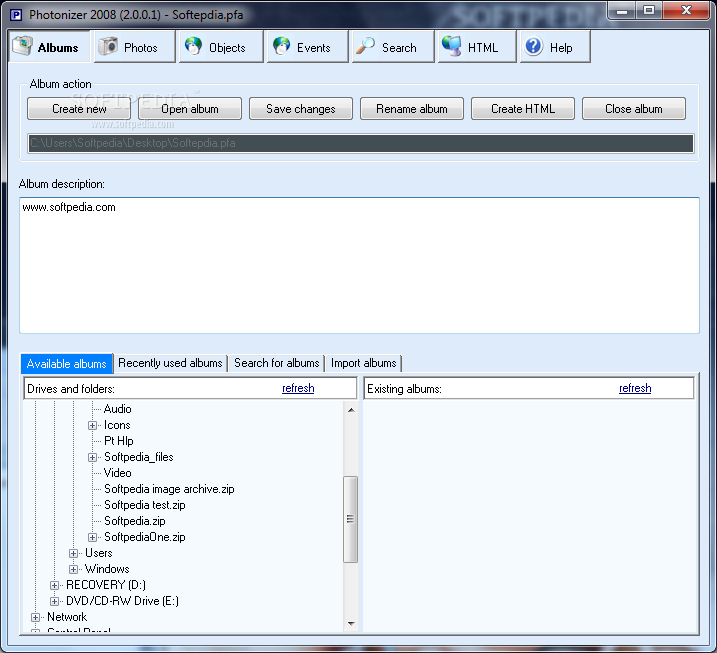Open the Help tab label
This screenshot has width=717, height=653.
click(561, 48)
